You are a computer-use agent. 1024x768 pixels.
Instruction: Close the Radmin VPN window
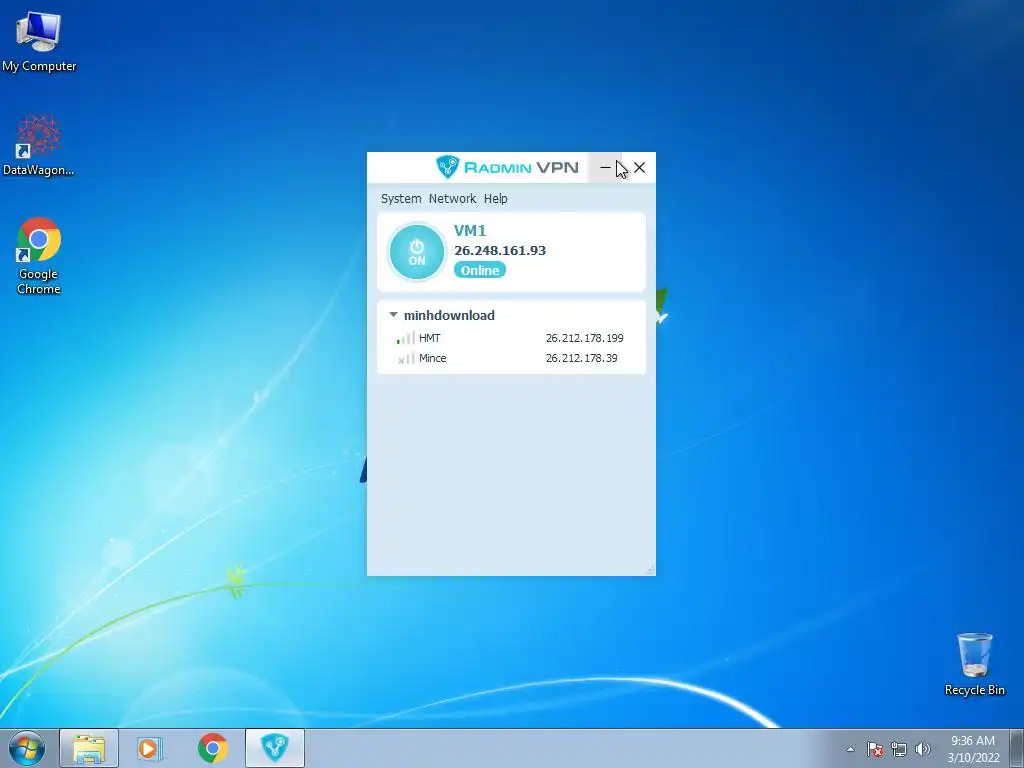point(639,168)
